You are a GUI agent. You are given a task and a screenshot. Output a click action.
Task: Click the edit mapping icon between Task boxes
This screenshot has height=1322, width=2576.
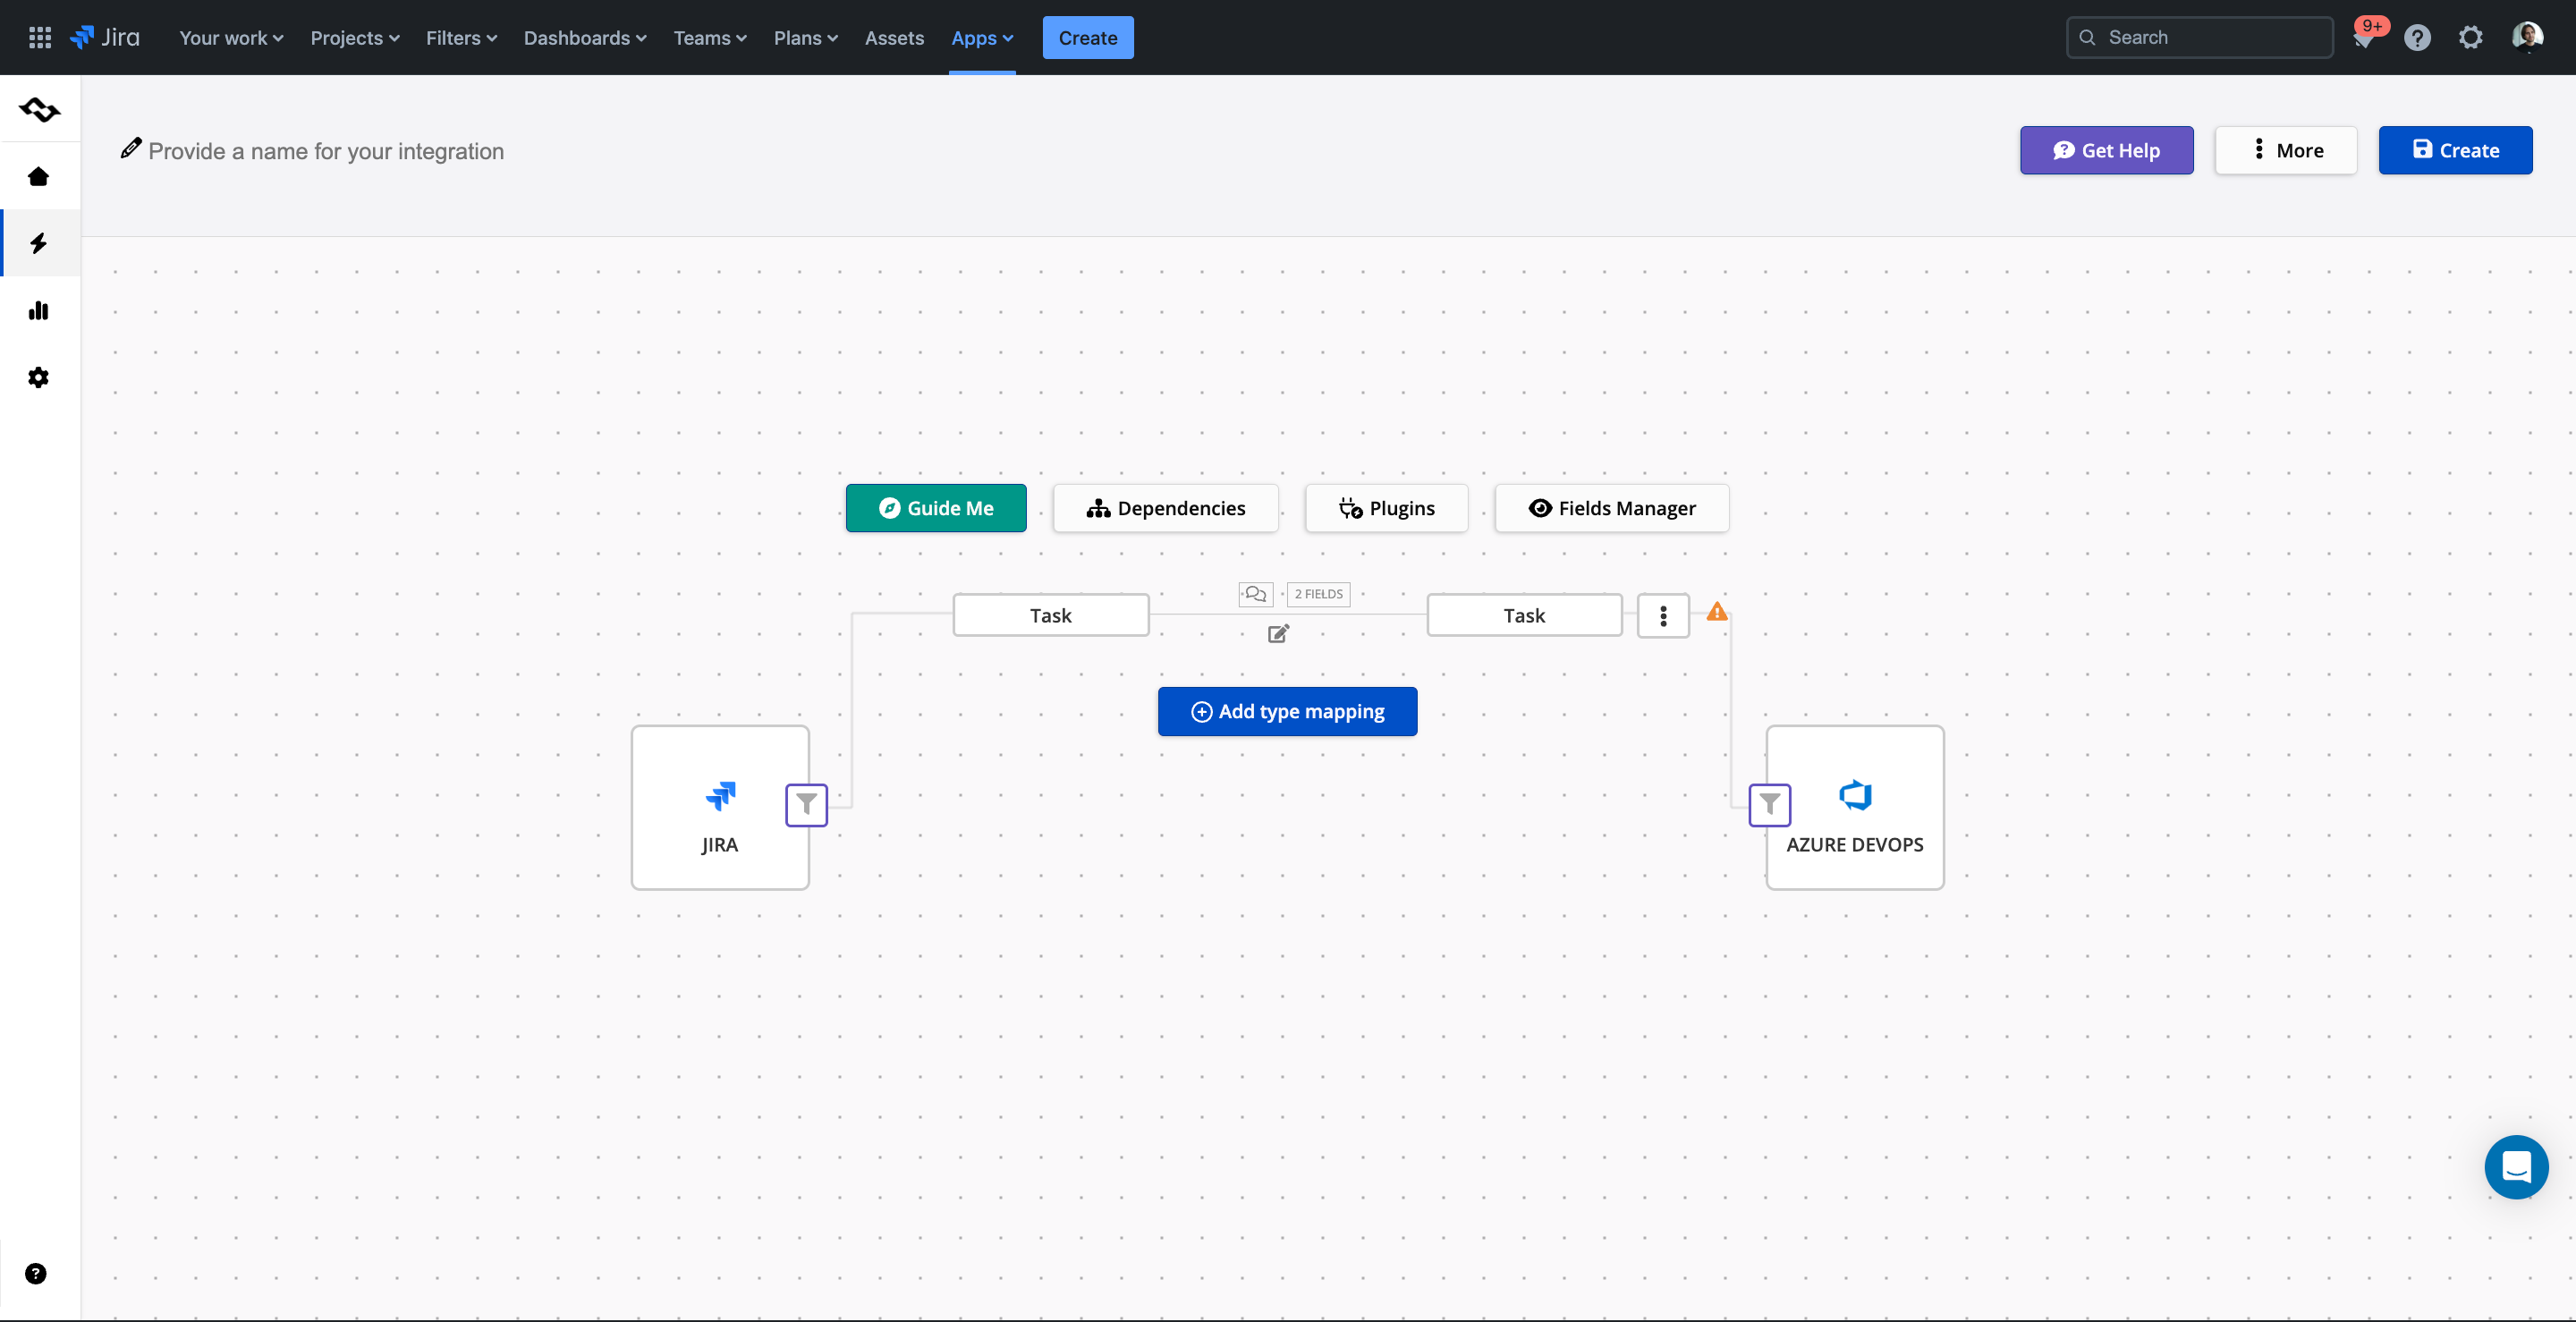pos(1278,633)
